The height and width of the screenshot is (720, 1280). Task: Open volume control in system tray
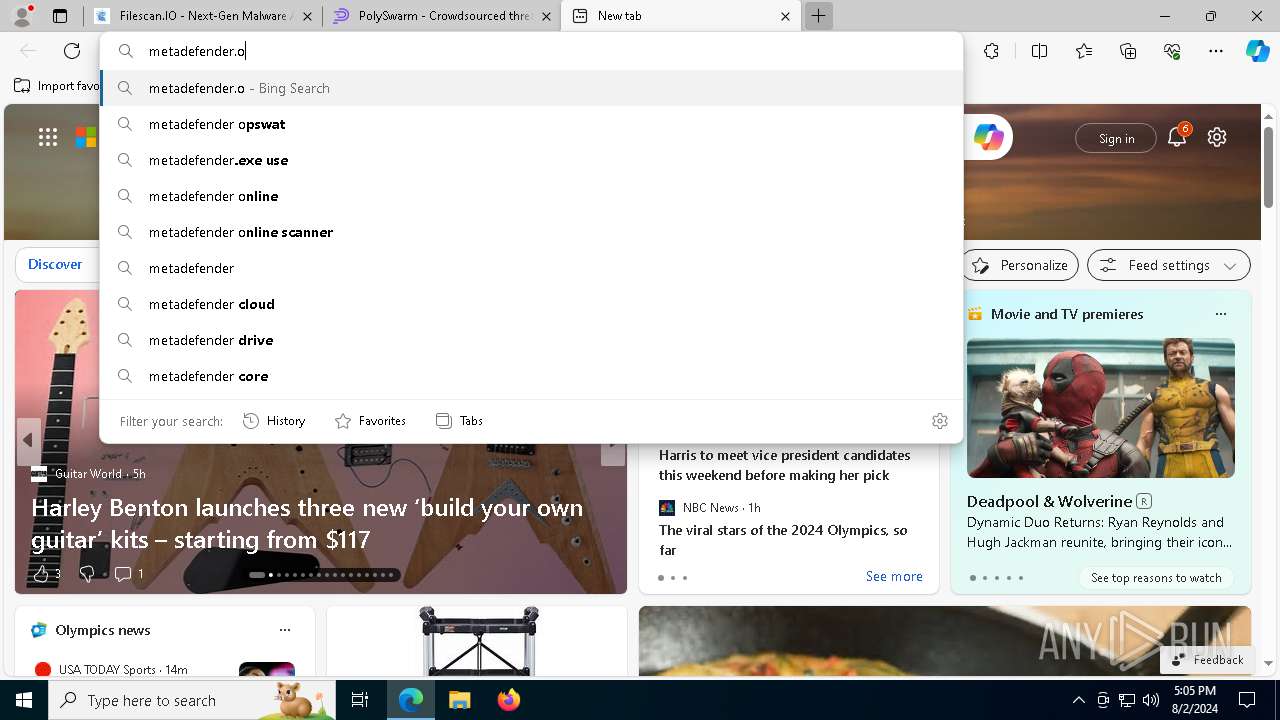[1151, 700]
